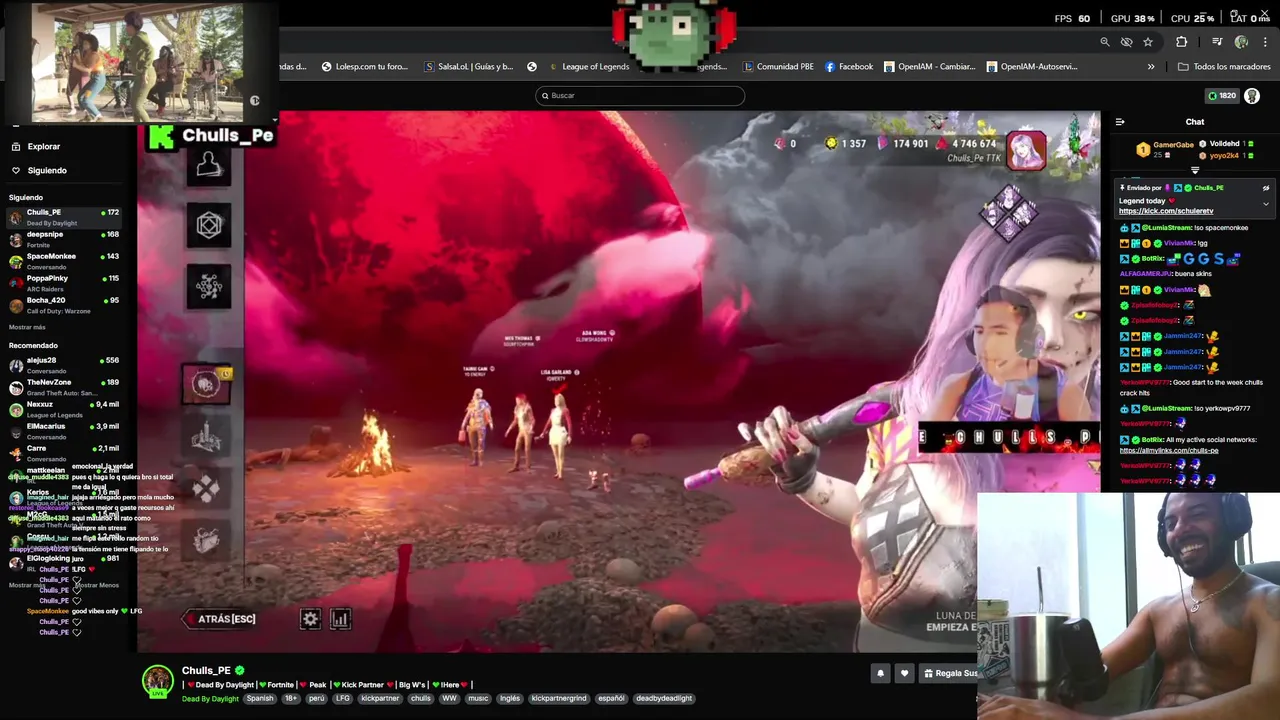Viewport: 1280px width, 720px height.
Task: Open the Todos los marcadores folder
Action: click(1224, 67)
